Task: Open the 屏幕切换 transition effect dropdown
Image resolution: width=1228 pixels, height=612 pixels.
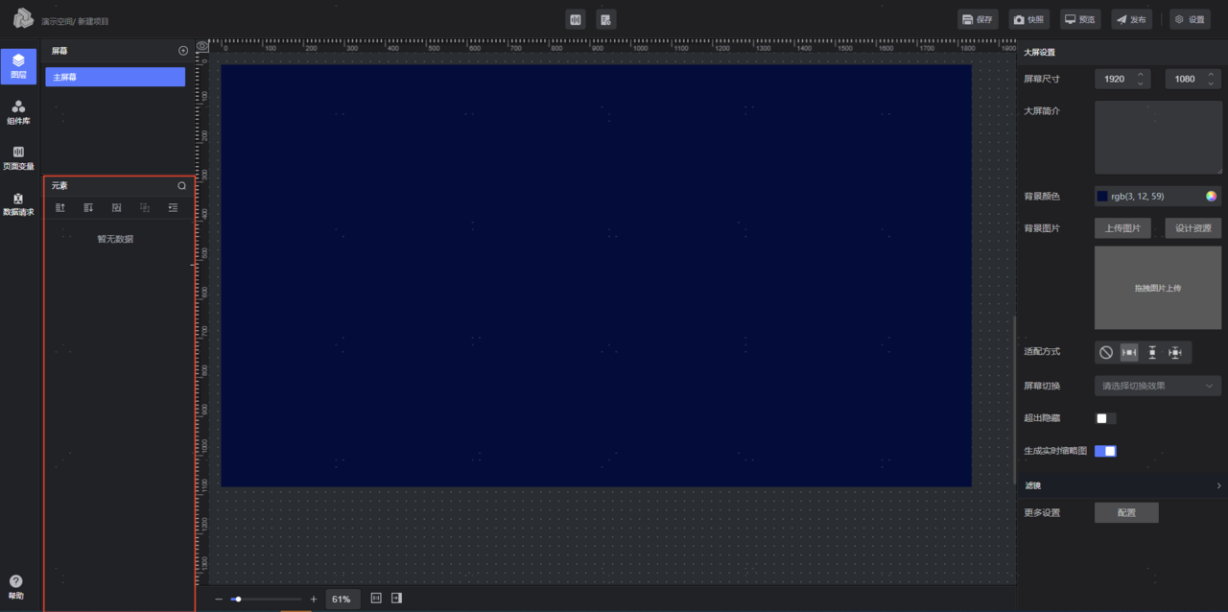Action: (x=1158, y=385)
